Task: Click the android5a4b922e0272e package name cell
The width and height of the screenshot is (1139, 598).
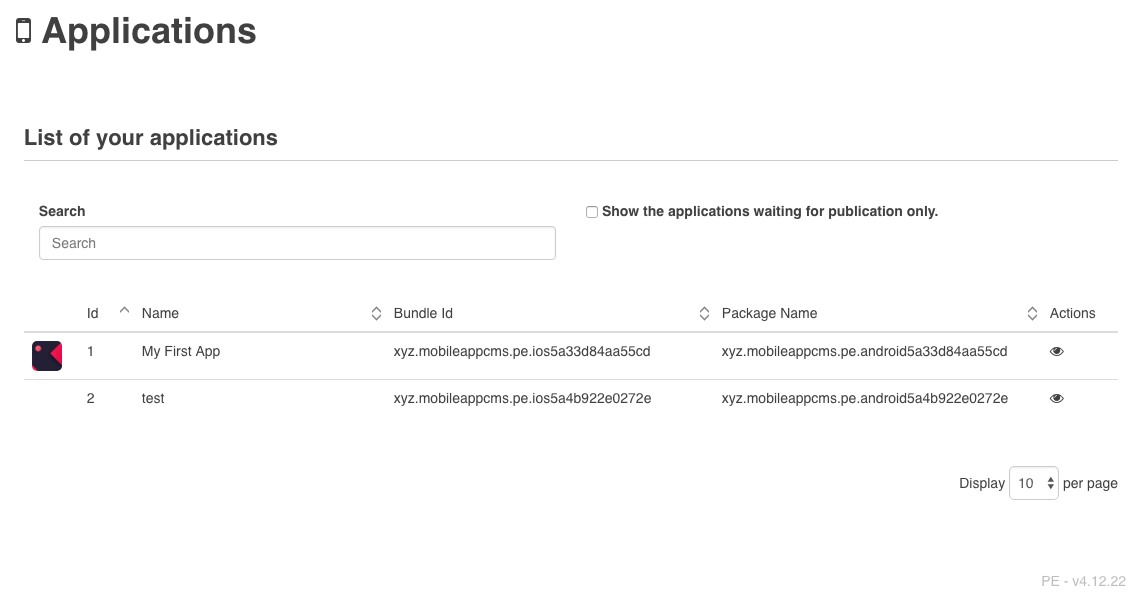Action: tap(864, 399)
